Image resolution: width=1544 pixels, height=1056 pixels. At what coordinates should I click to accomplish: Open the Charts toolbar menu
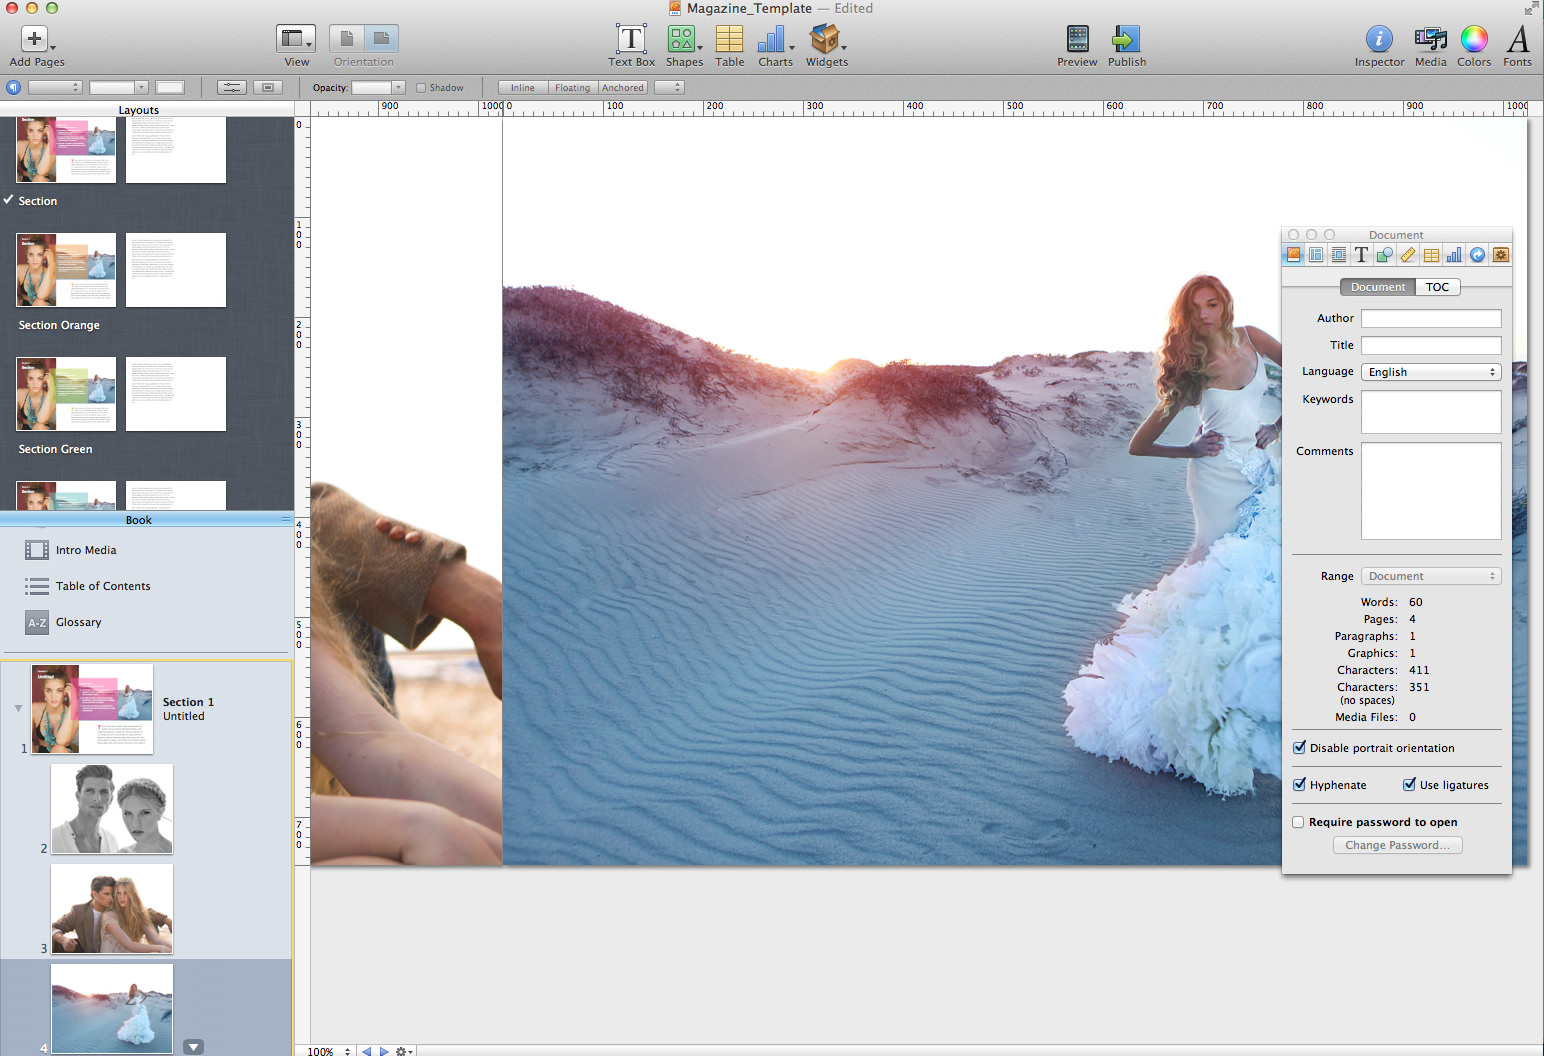[x=775, y=39]
